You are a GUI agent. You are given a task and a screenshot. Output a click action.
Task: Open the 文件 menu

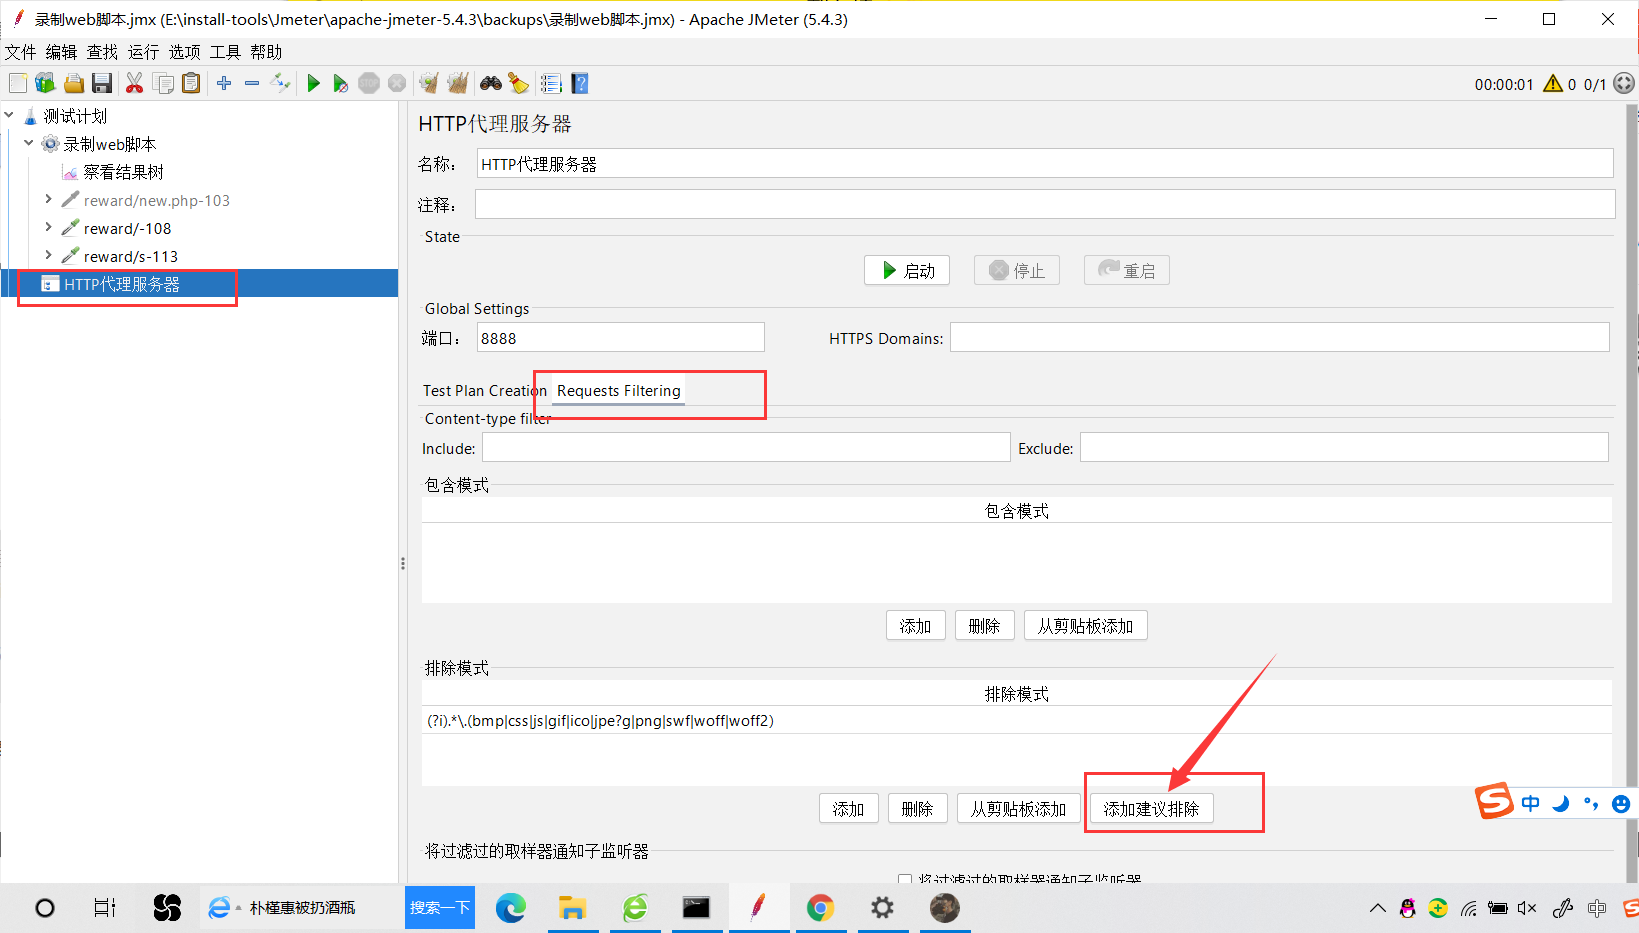[20, 52]
